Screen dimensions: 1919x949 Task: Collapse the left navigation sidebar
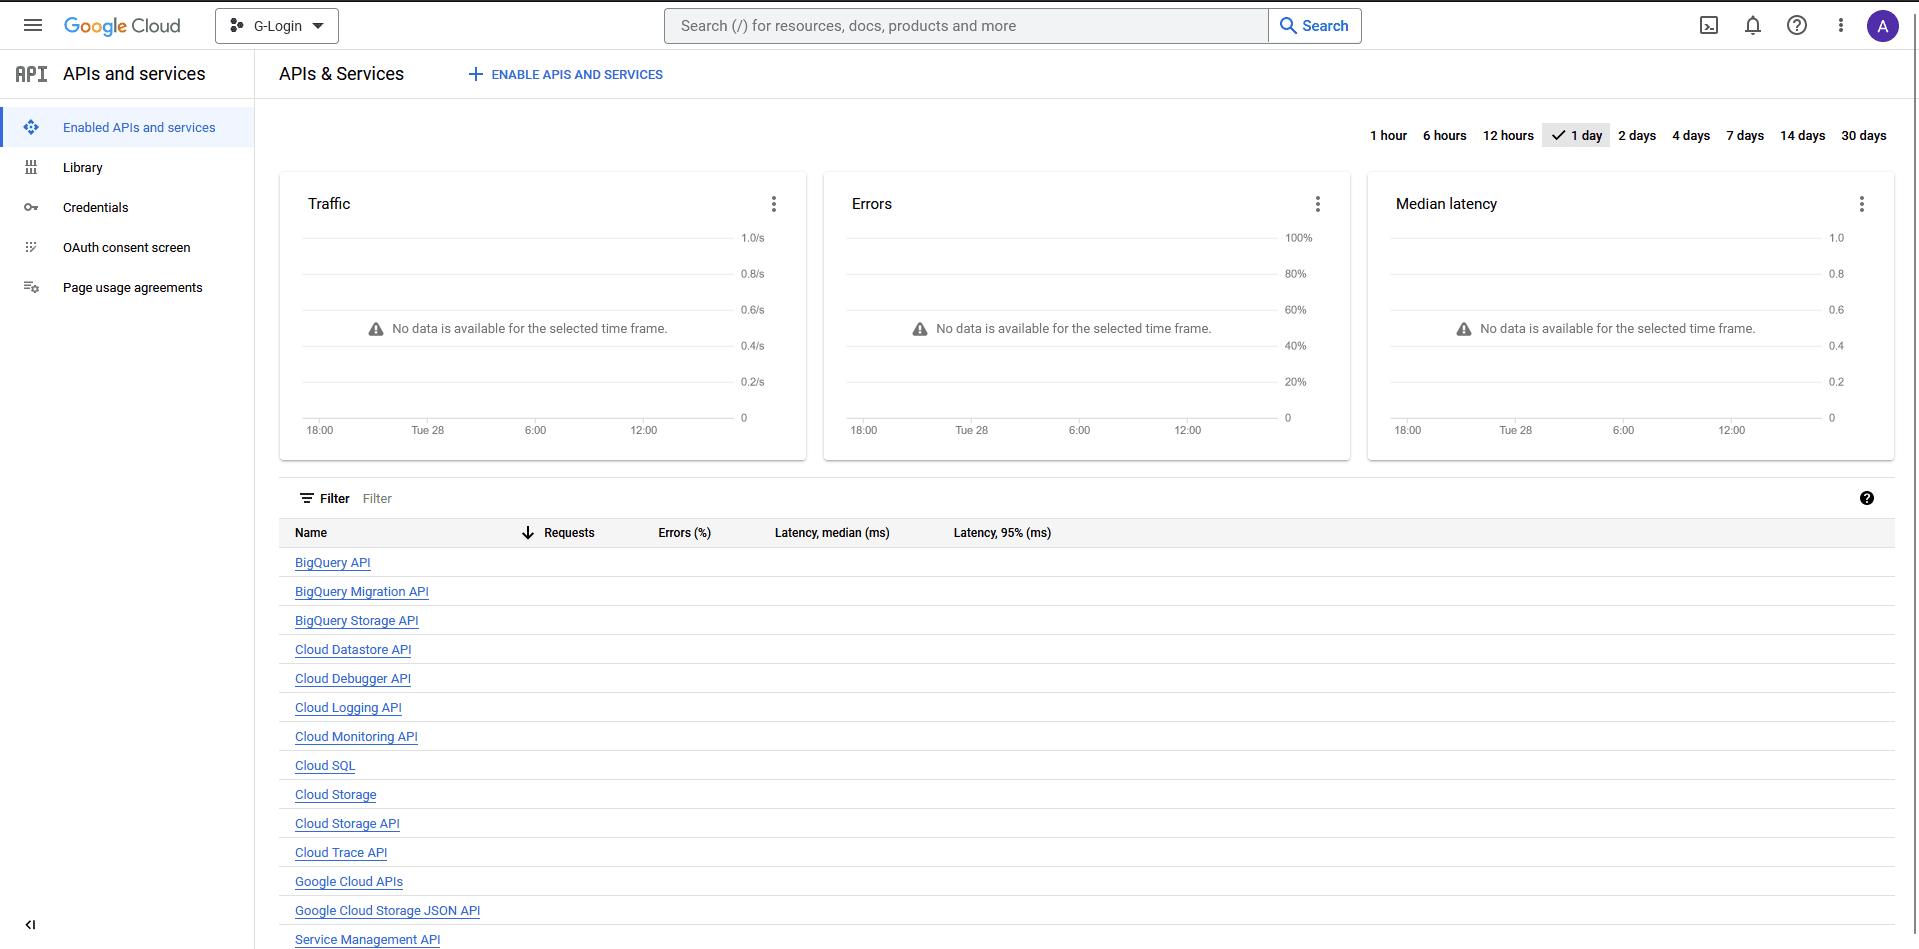point(30,925)
